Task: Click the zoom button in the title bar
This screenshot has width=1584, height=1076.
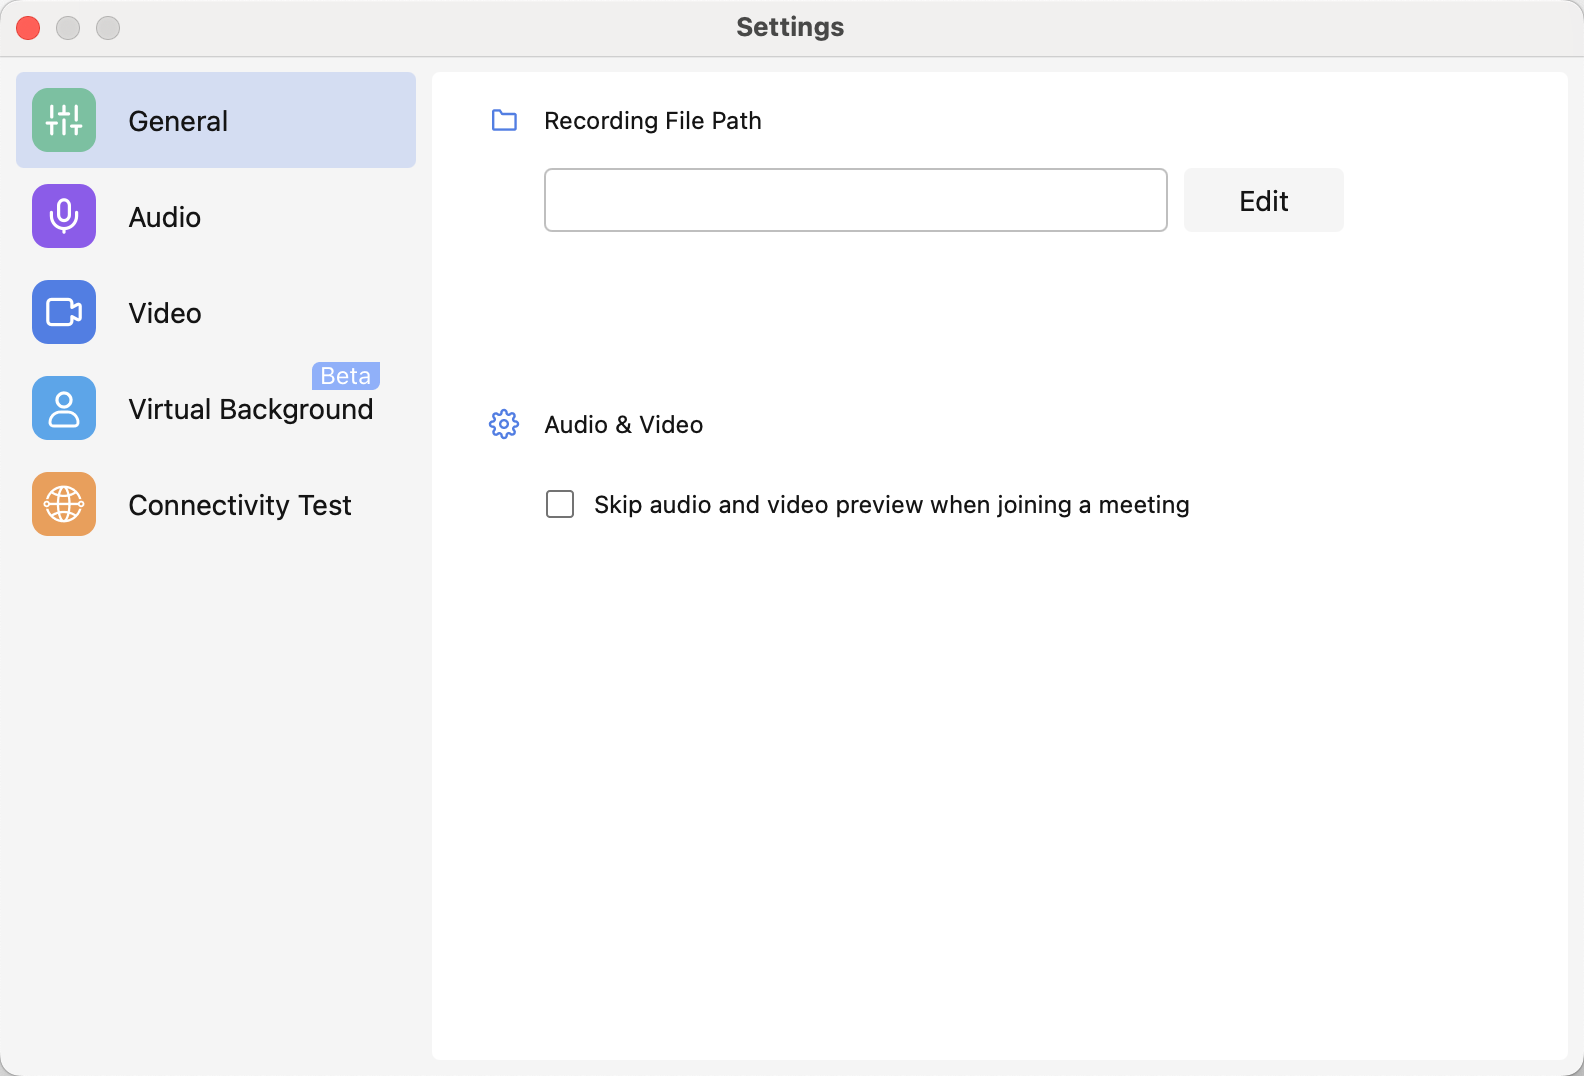Action: pos(108,28)
